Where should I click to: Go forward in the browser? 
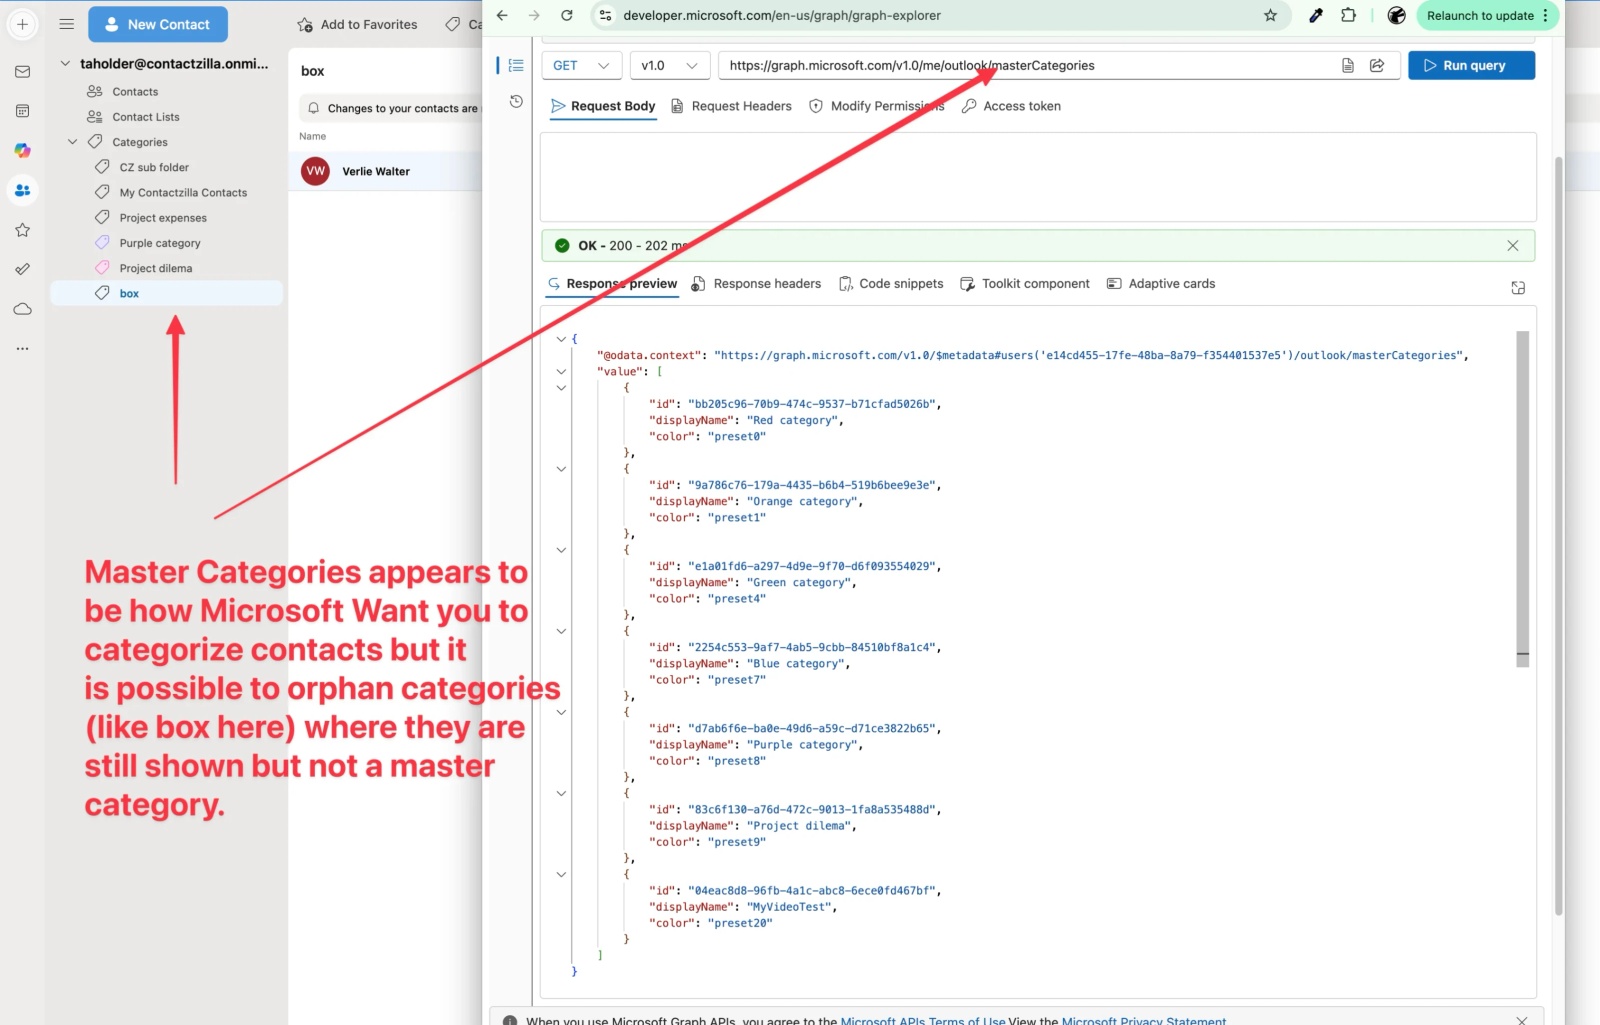click(534, 15)
